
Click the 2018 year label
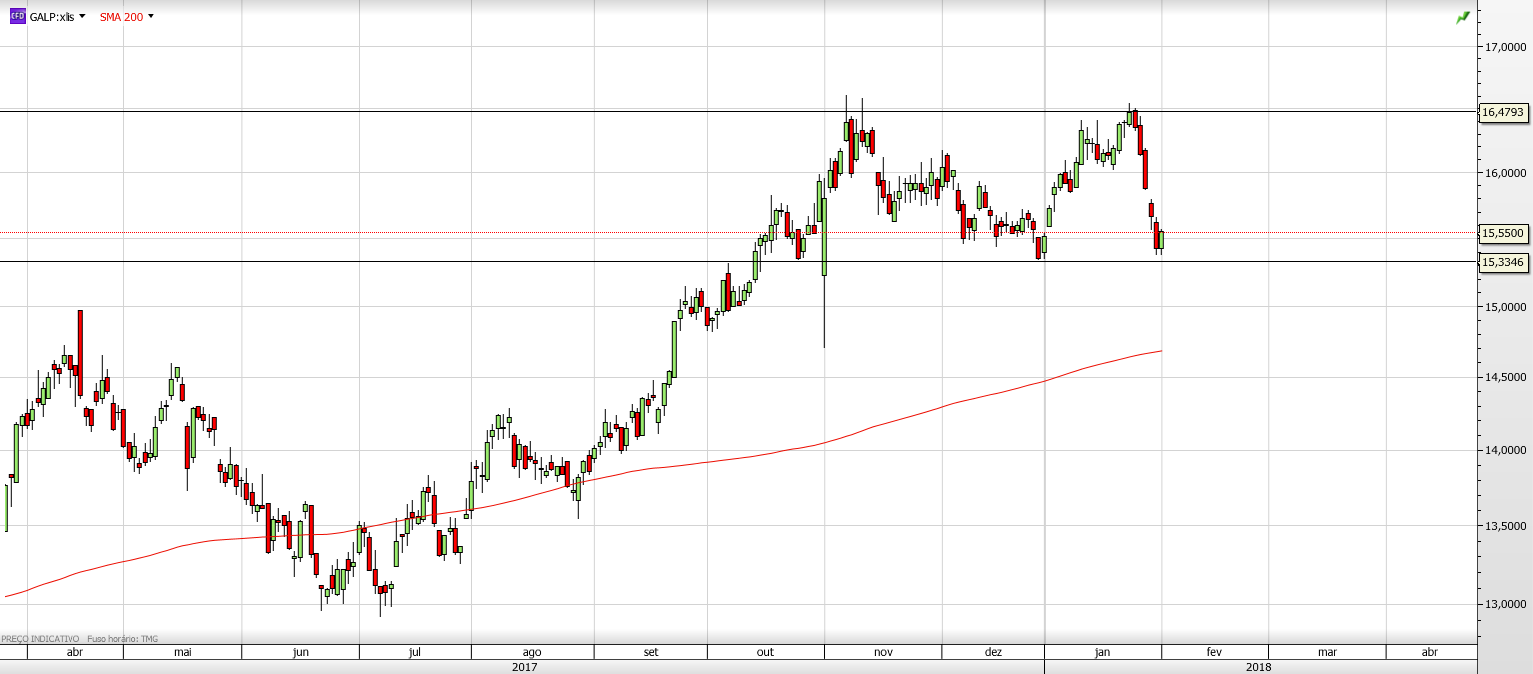click(1259, 667)
